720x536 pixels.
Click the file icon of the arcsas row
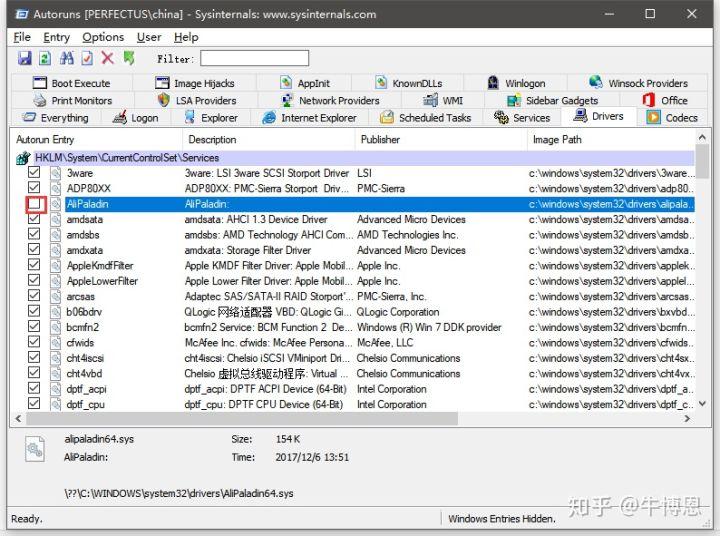[56, 296]
